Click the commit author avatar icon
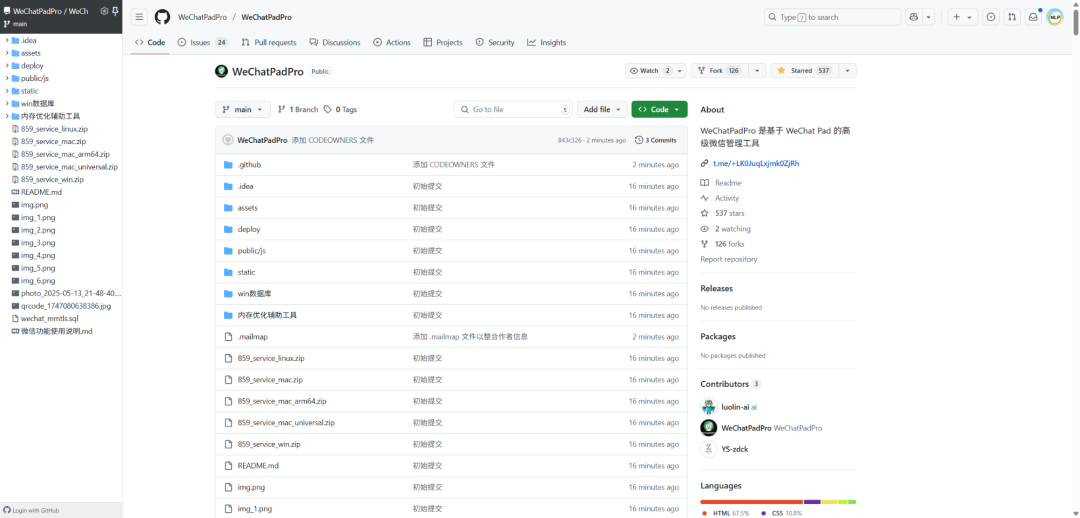 tap(228, 140)
